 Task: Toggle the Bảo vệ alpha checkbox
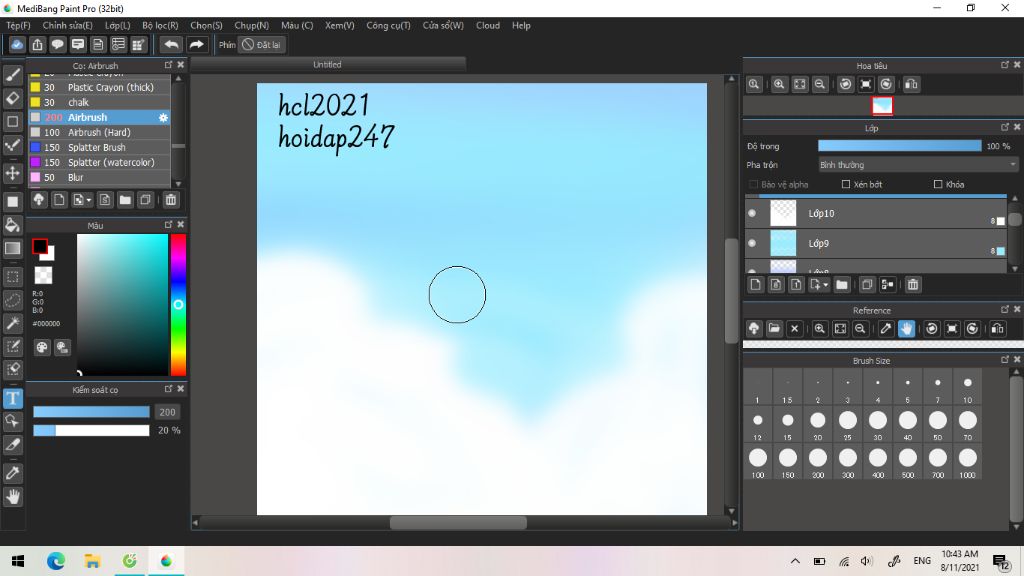pyautogui.click(x=754, y=185)
